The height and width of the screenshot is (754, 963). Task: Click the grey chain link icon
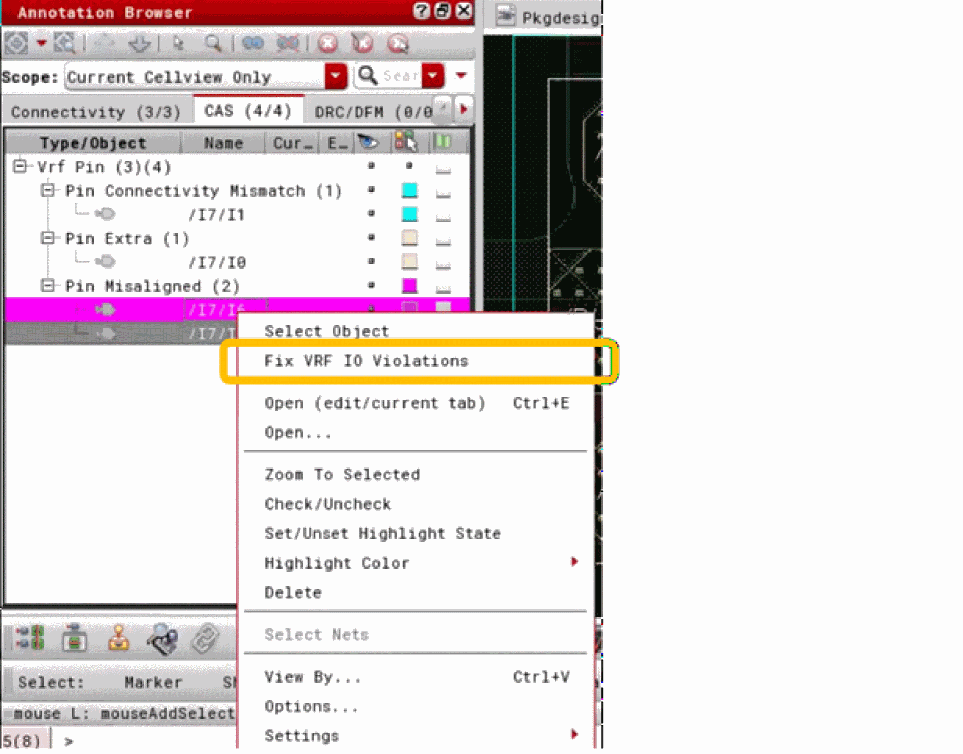205,639
